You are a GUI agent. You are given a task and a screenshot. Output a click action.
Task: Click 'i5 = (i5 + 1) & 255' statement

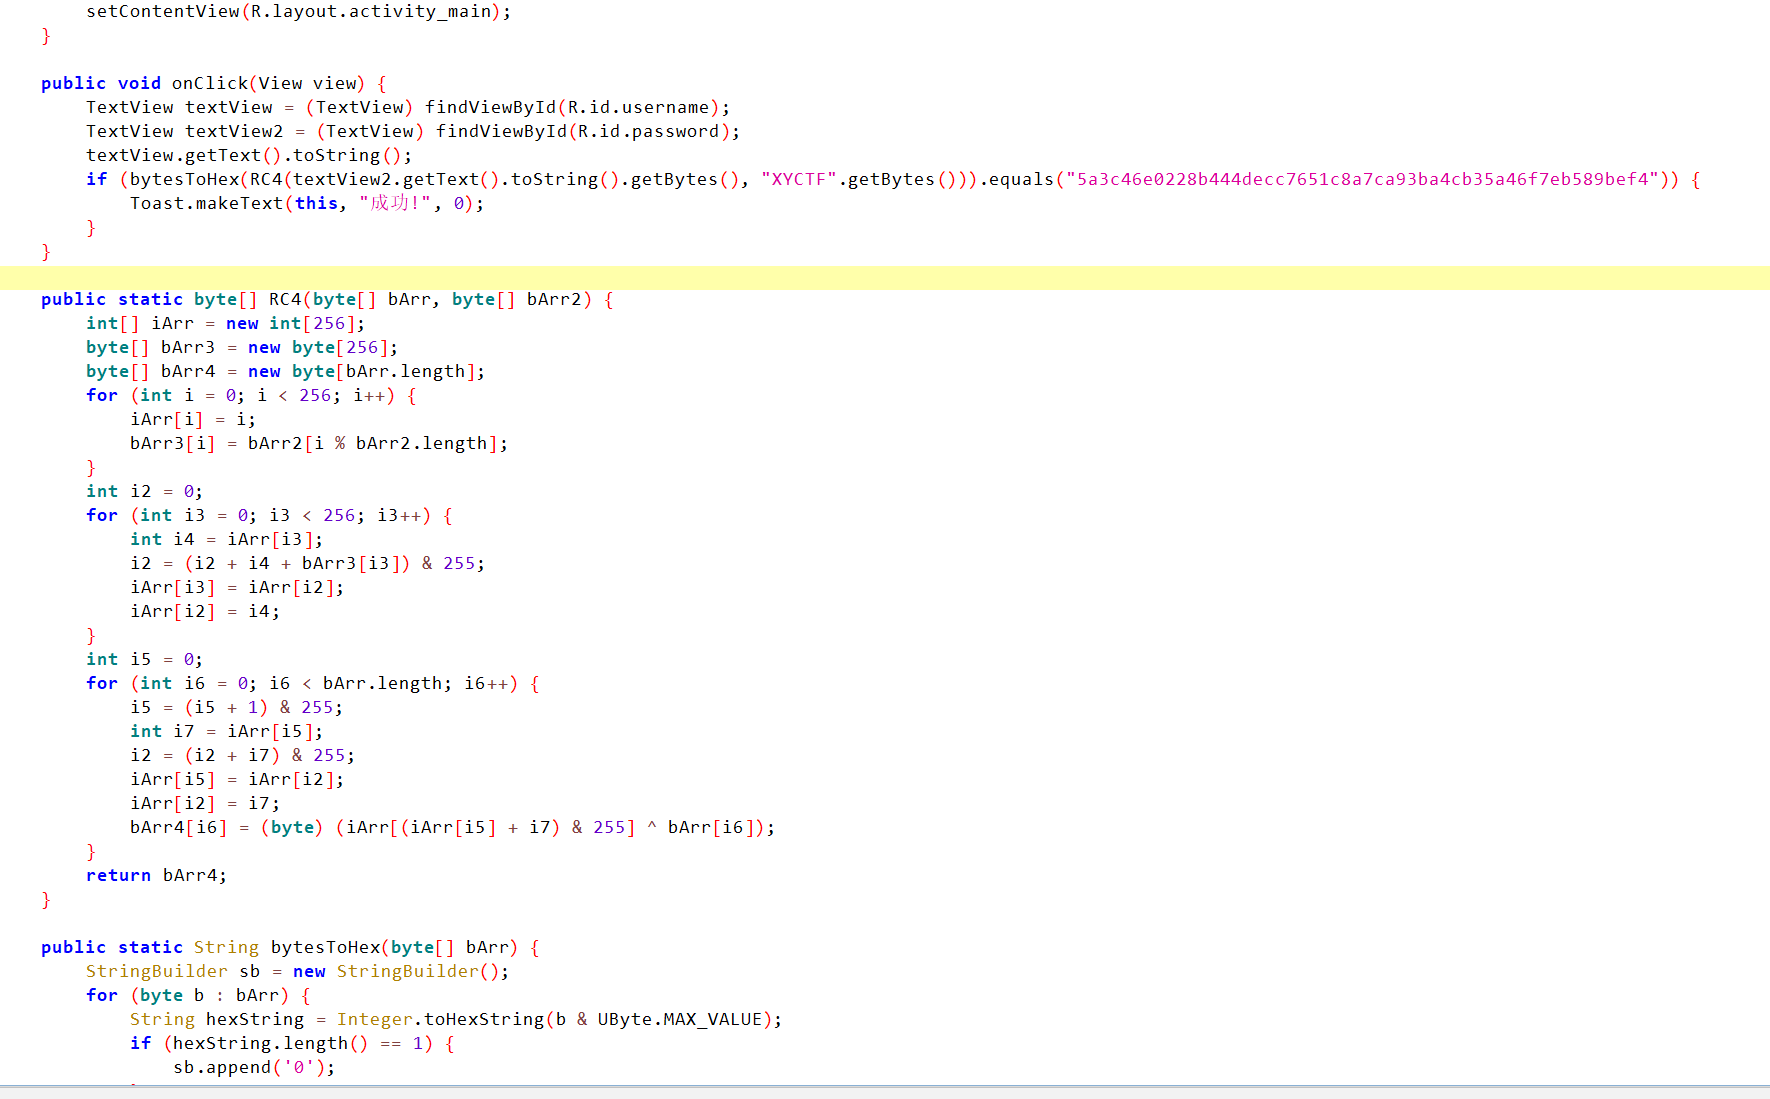[236, 707]
